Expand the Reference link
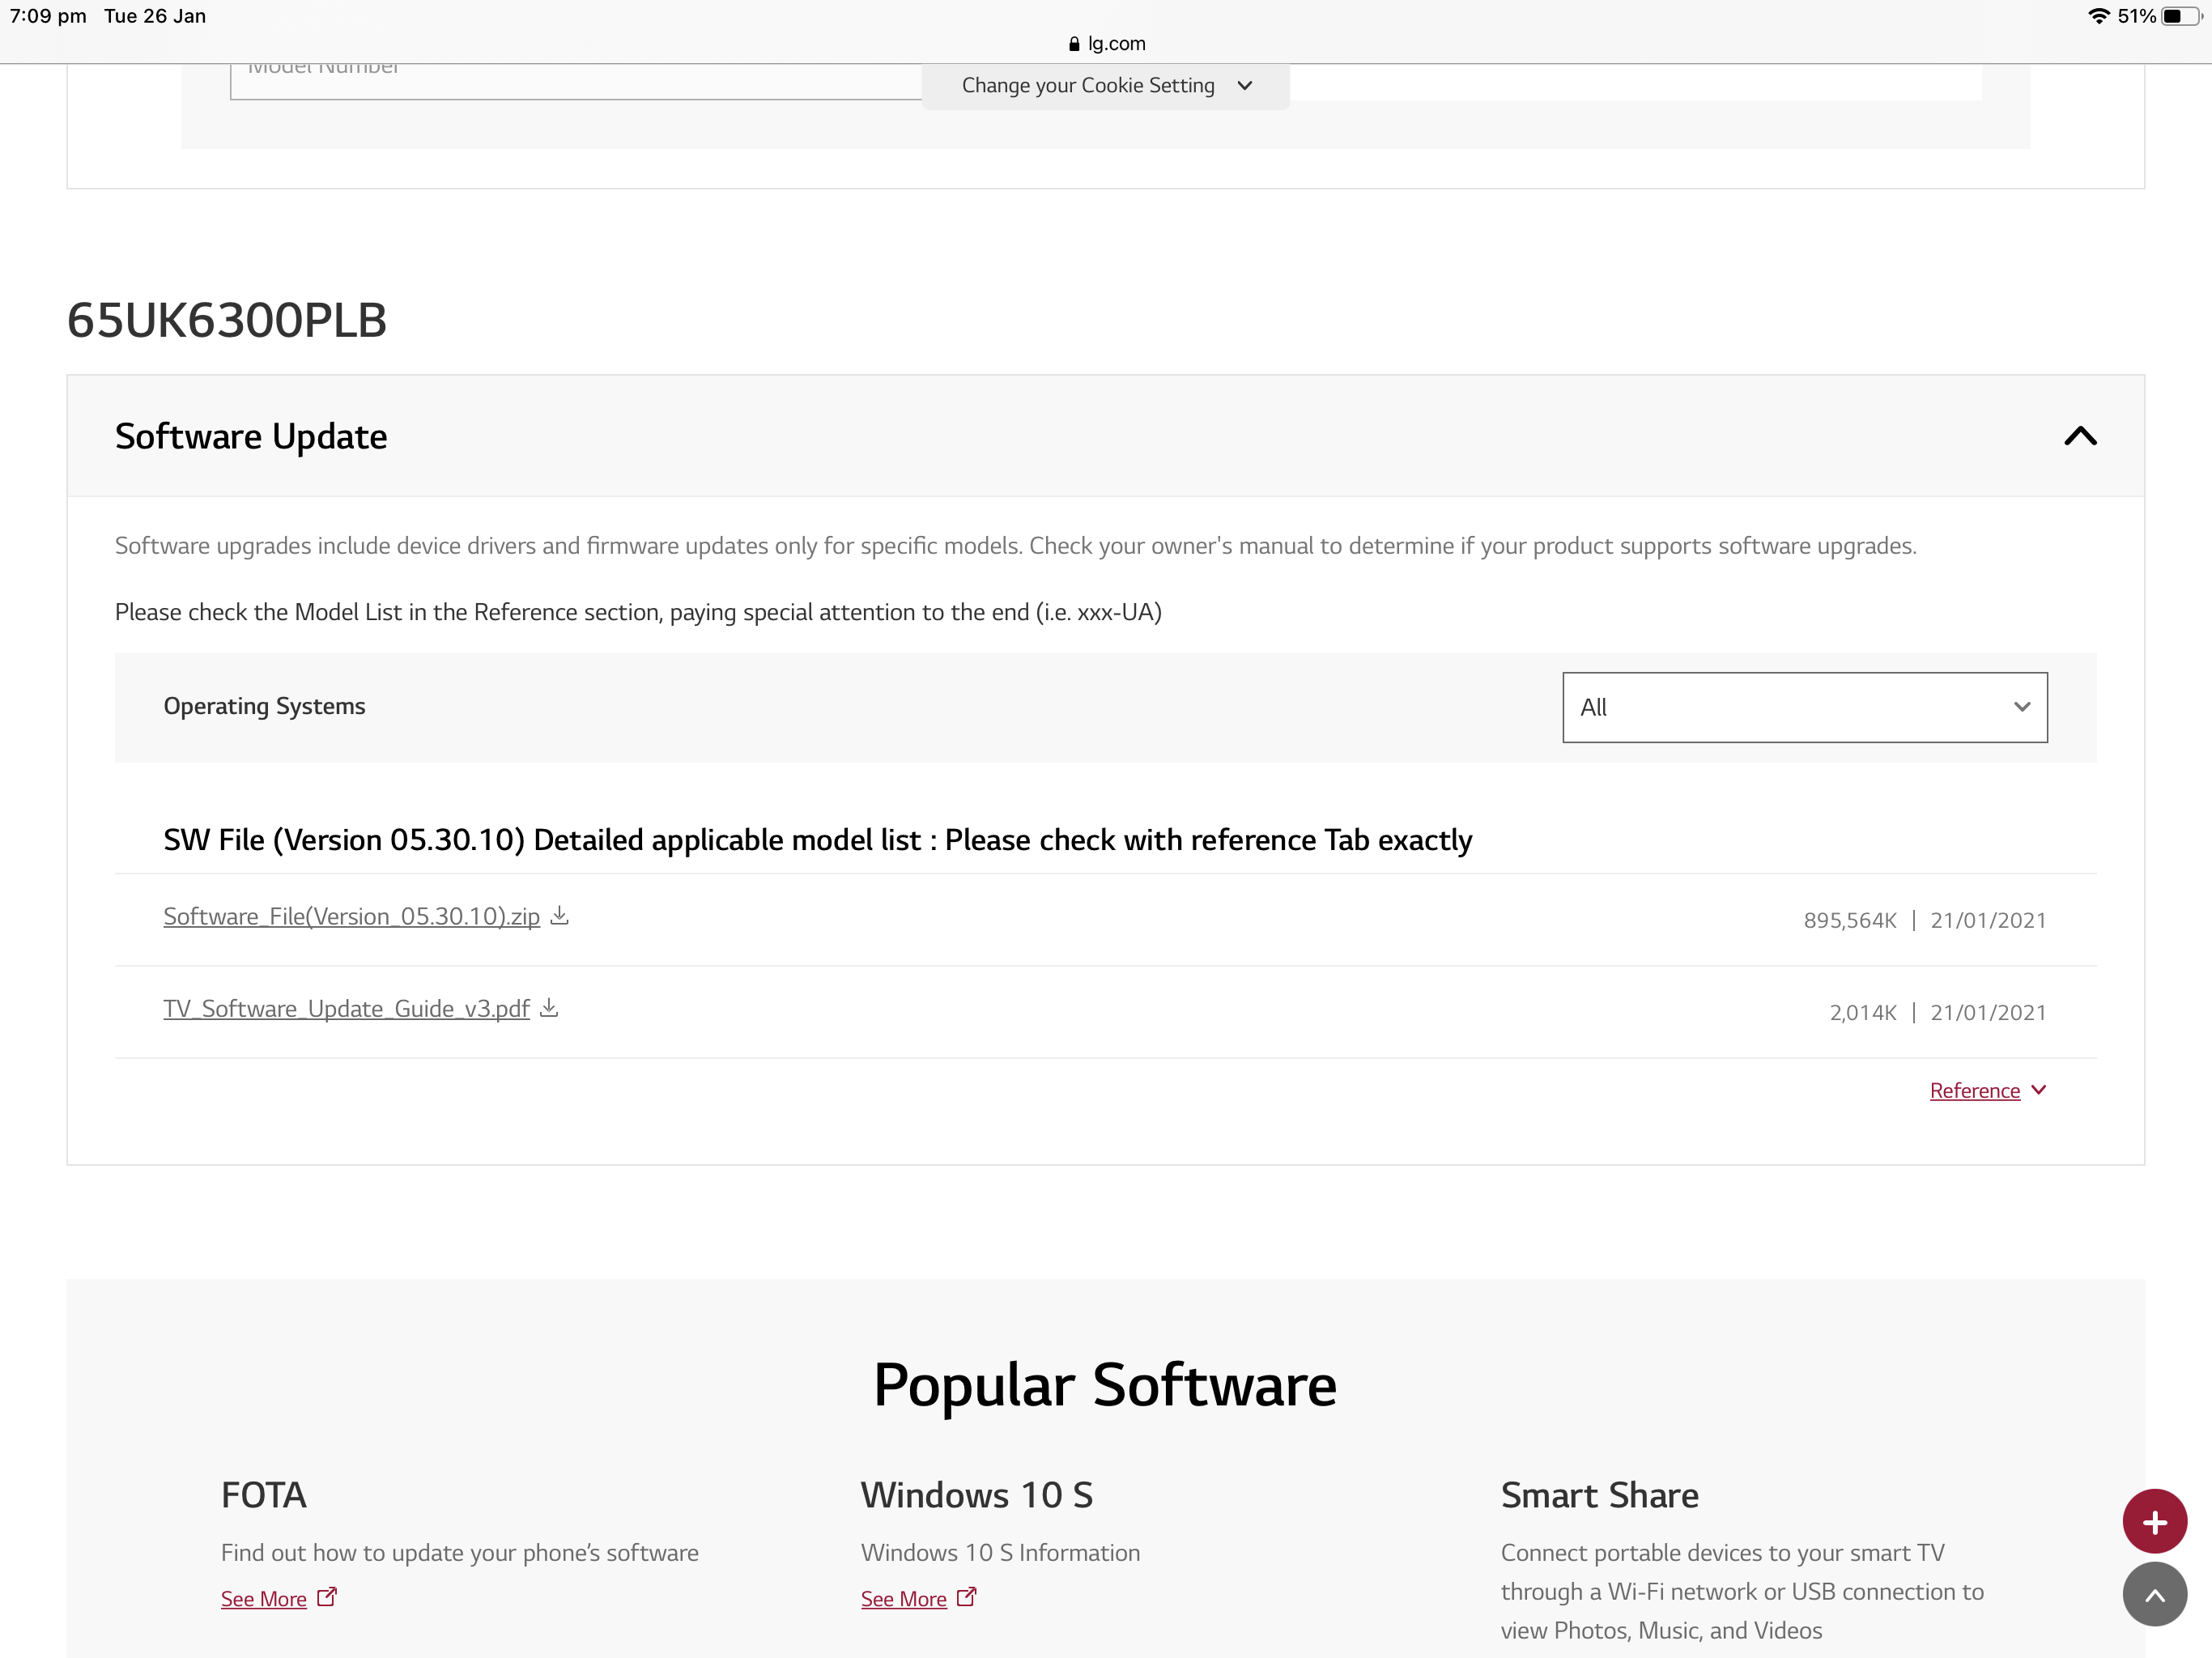This screenshot has width=2212, height=1658. (x=1974, y=1090)
